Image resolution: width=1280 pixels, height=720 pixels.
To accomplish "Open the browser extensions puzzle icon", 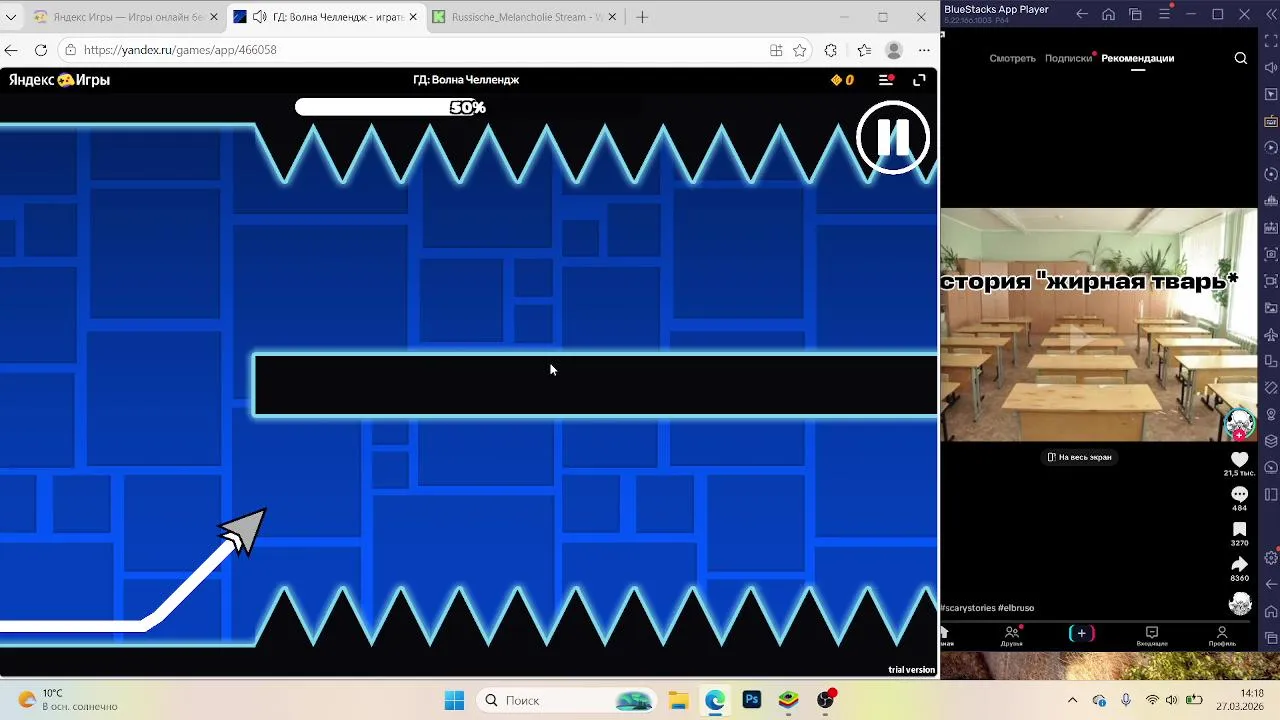I will [x=831, y=50].
